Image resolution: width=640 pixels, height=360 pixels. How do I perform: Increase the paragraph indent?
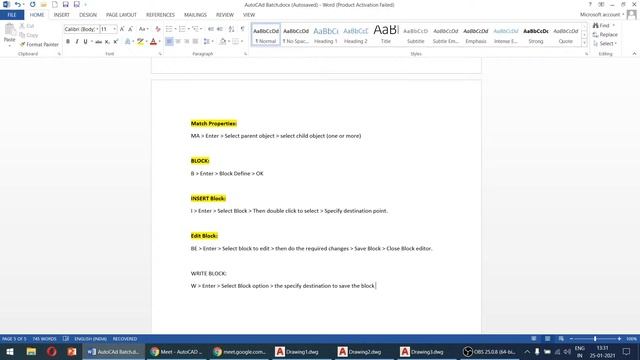(220, 29)
